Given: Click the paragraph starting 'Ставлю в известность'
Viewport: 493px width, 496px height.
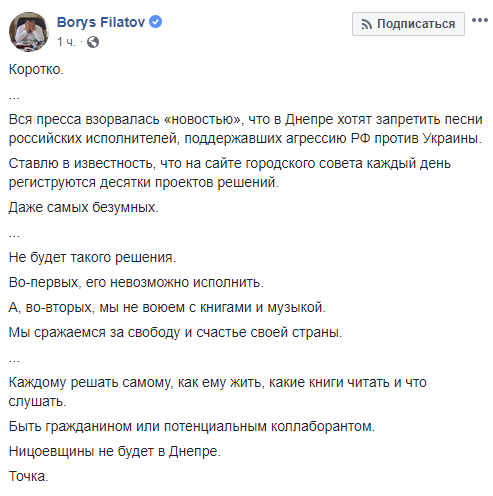Looking at the screenshot, I should click(230, 173).
